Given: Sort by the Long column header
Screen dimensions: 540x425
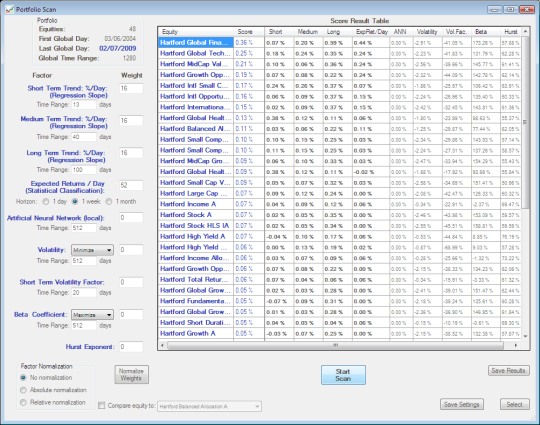Looking at the screenshot, I should pyautogui.click(x=338, y=32).
